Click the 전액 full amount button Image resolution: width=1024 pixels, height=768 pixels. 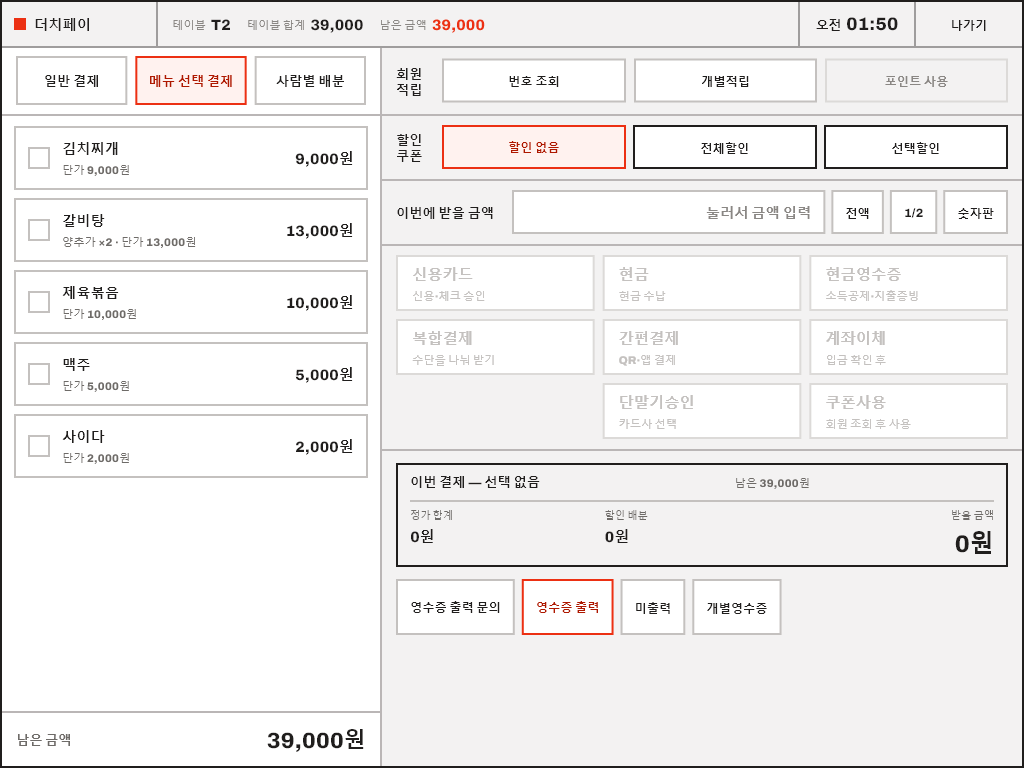[857, 212]
